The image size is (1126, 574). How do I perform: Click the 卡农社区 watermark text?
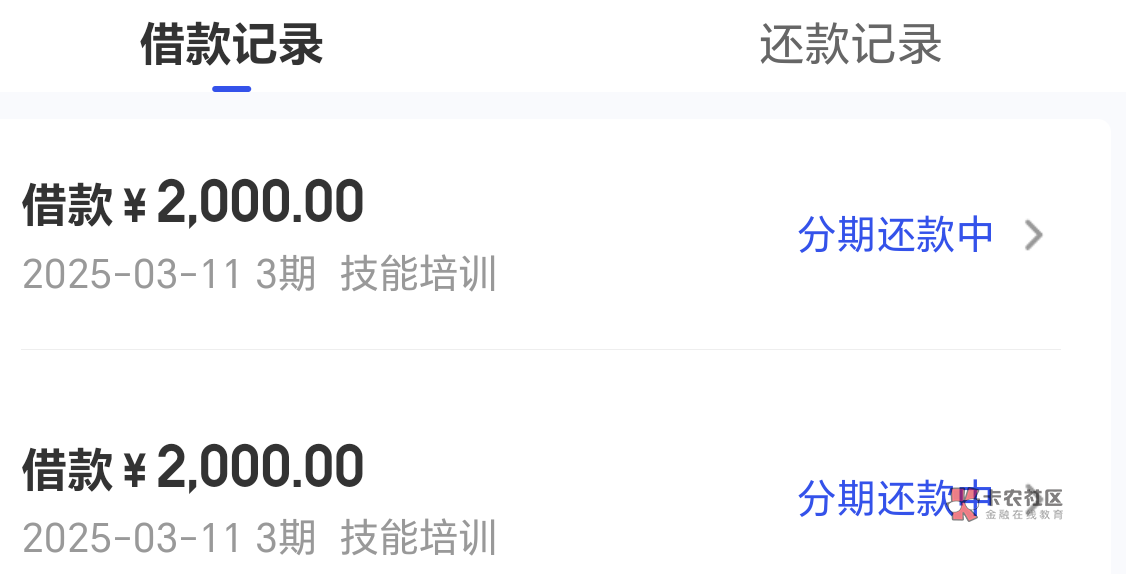[1023, 498]
